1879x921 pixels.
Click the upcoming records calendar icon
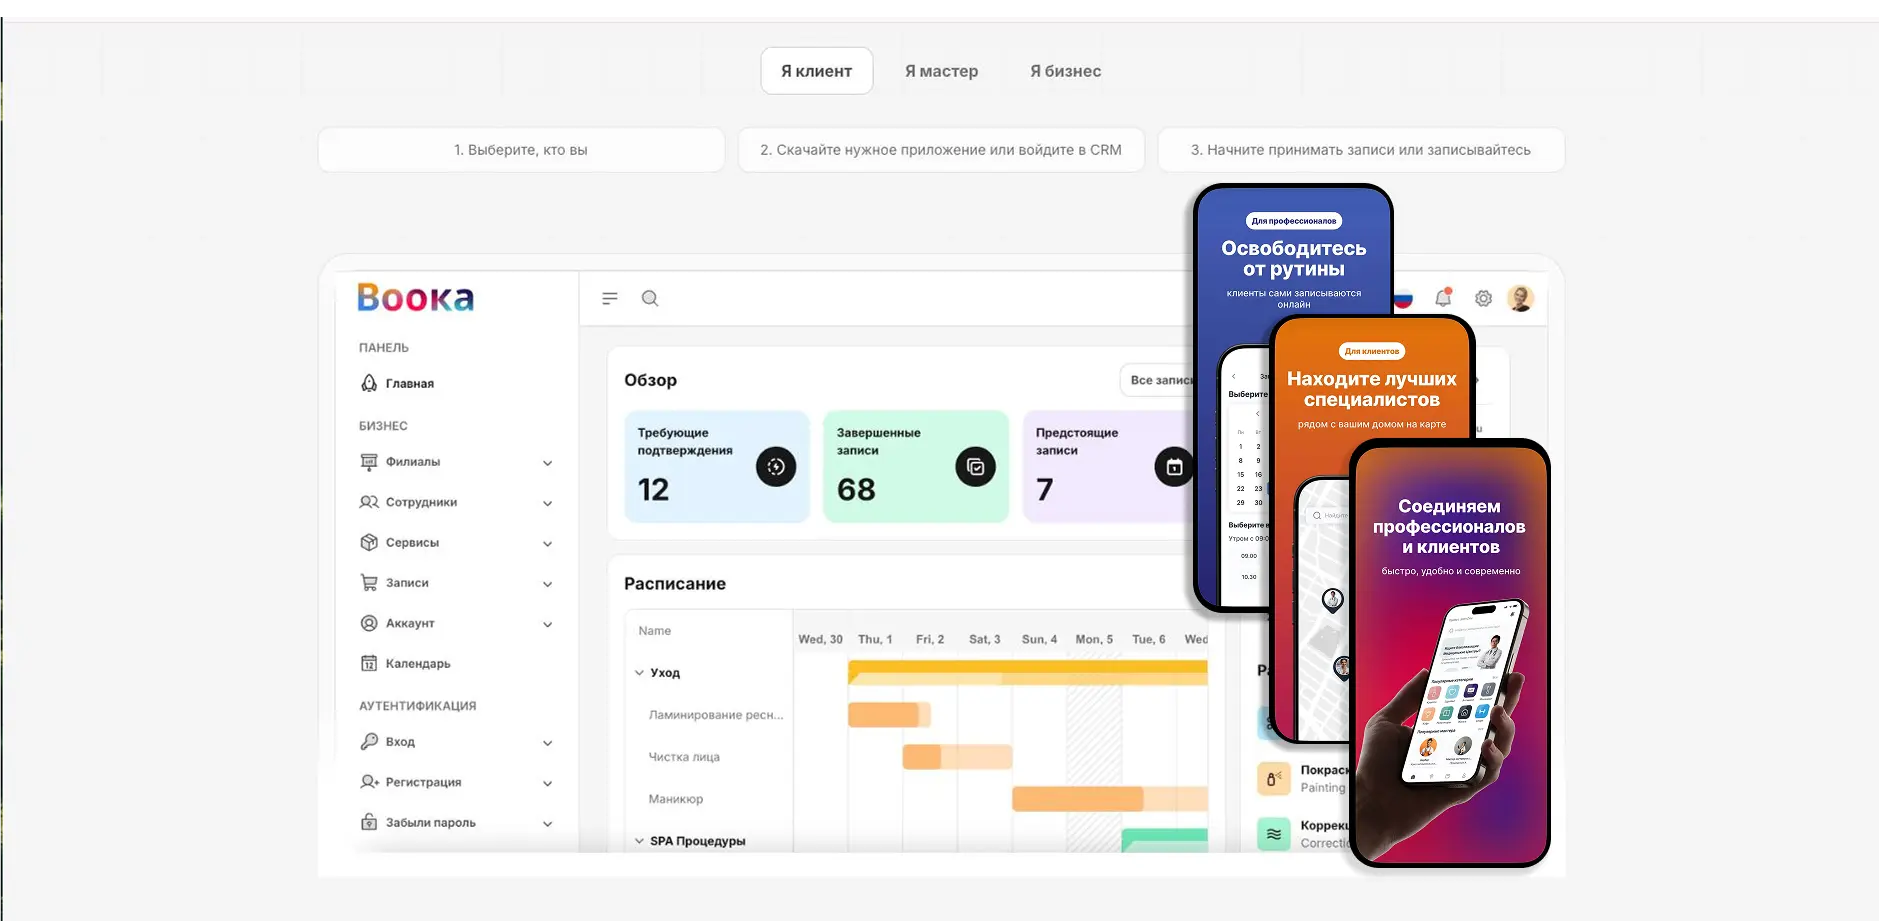click(x=1174, y=467)
